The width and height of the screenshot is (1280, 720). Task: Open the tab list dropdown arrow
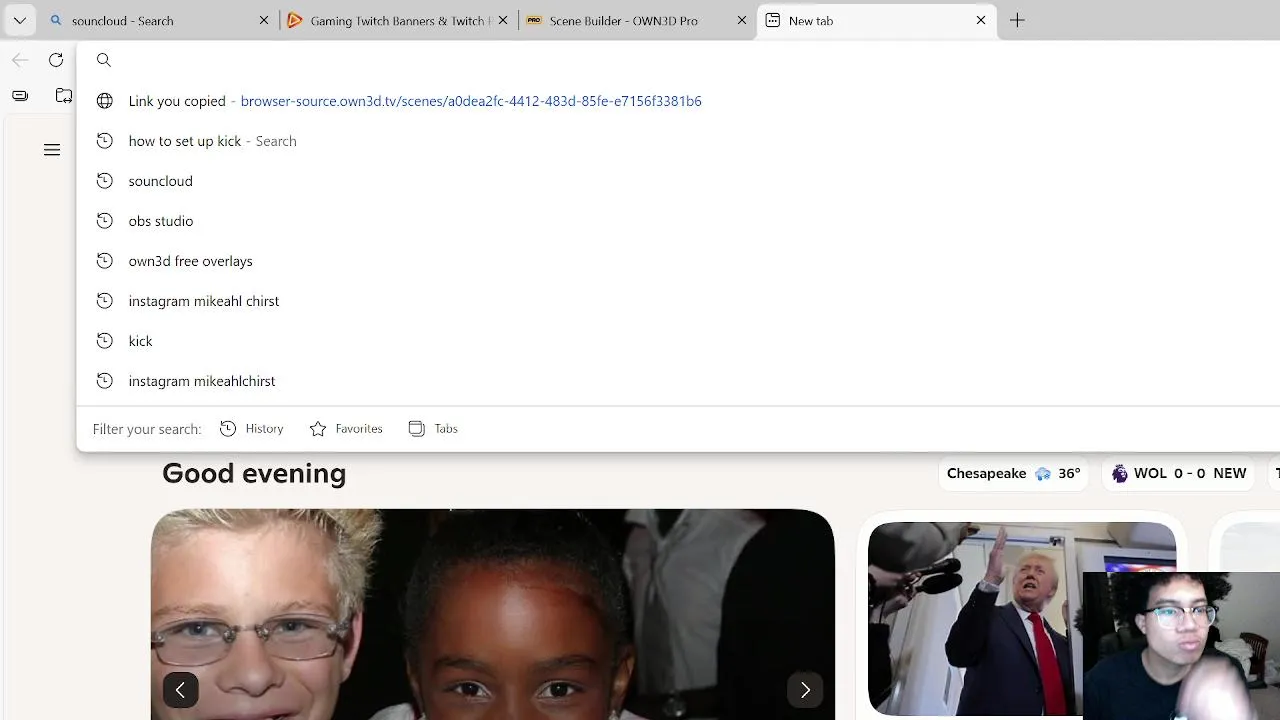click(19, 20)
